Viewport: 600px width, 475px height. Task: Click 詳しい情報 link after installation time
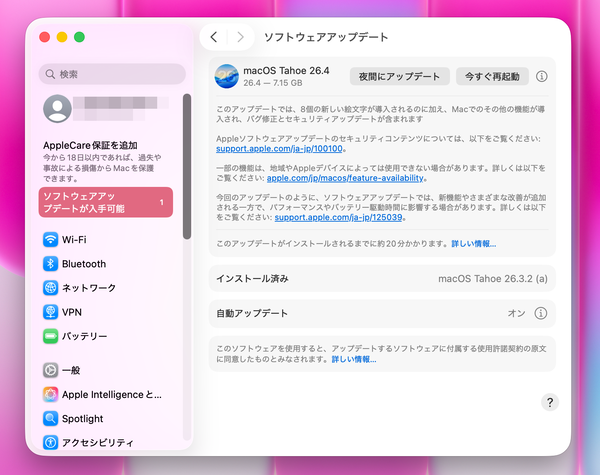[474, 244]
